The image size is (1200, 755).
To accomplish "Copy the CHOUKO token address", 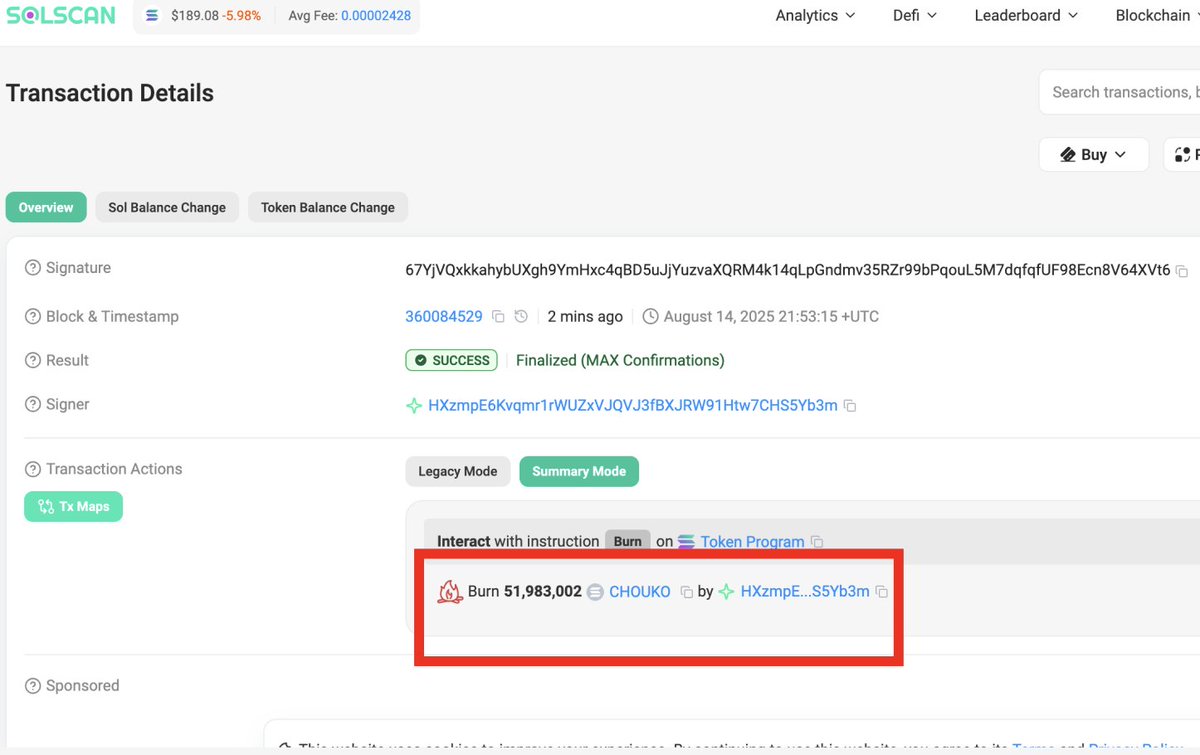I will (686, 592).
